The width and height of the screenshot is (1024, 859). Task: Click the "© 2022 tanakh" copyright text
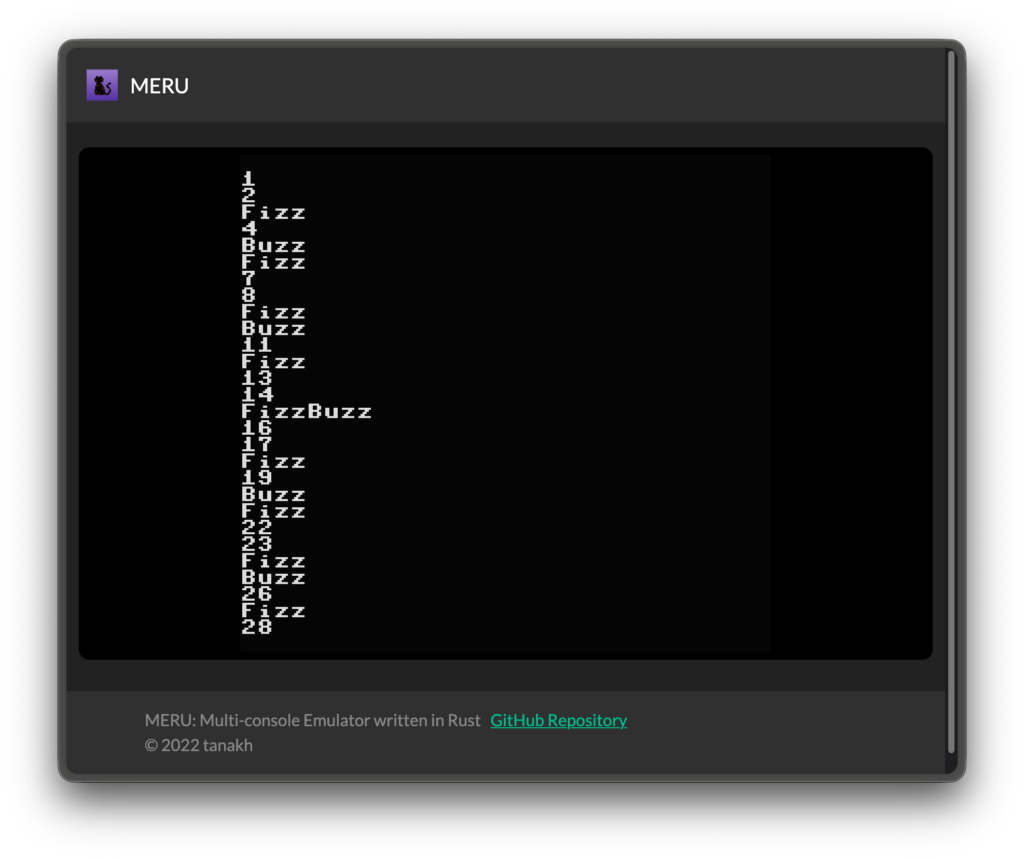(x=199, y=745)
